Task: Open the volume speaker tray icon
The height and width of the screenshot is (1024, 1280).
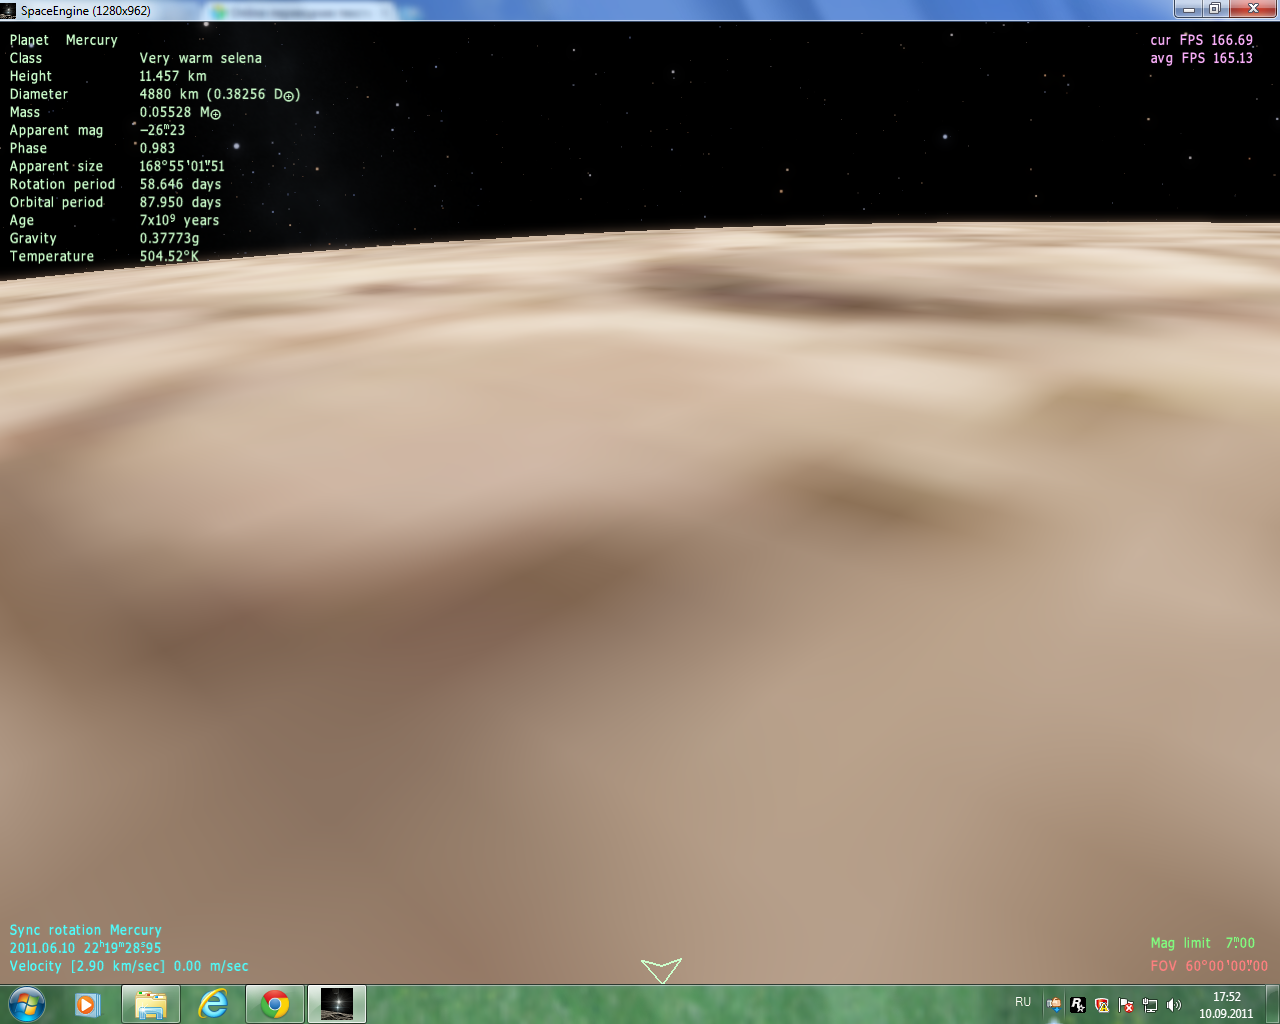Action: tap(1174, 1005)
